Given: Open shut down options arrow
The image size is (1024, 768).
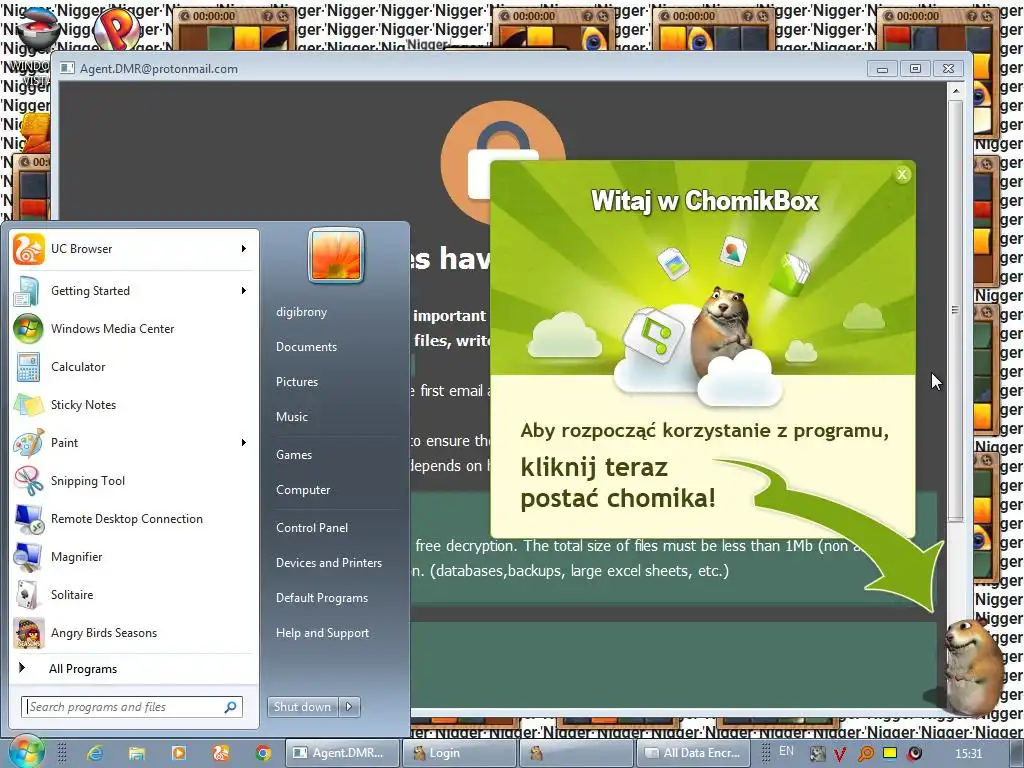Looking at the screenshot, I should coord(349,707).
